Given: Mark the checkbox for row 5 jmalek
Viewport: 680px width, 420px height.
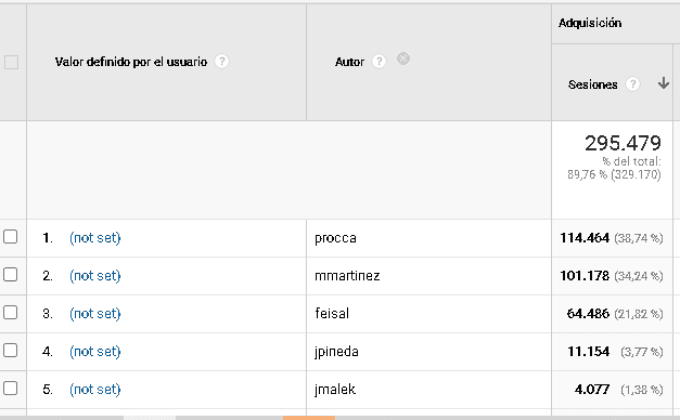Looking at the screenshot, I should coord(11,389).
